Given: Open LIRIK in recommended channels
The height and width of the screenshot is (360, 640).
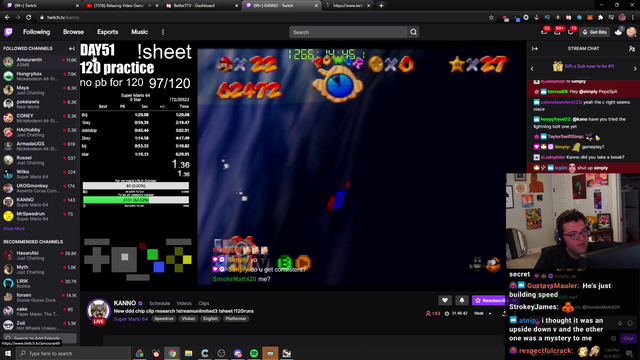Looking at the screenshot, I should (40, 283).
